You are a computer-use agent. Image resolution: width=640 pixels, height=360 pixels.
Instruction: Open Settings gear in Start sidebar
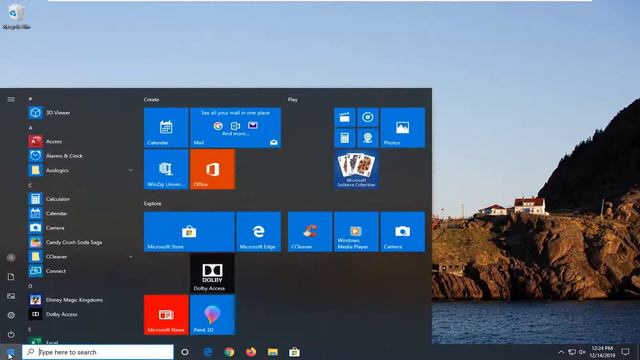click(x=11, y=315)
